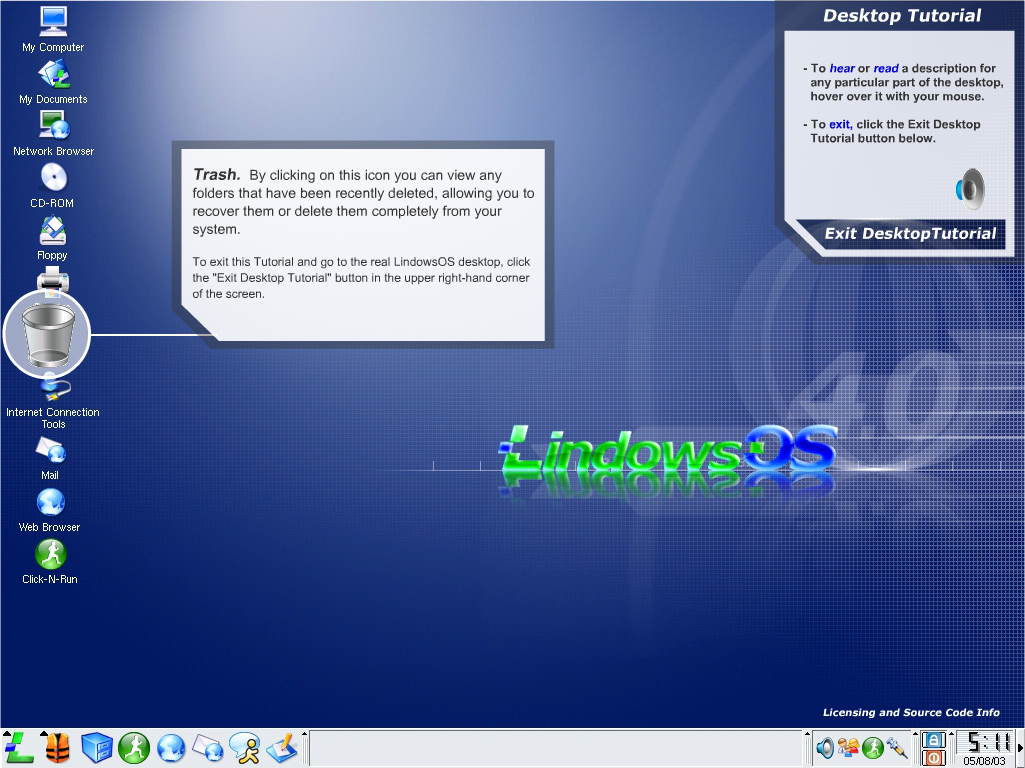Open Licensing and Source Code Info
This screenshot has height=768, width=1025.
[911, 712]
